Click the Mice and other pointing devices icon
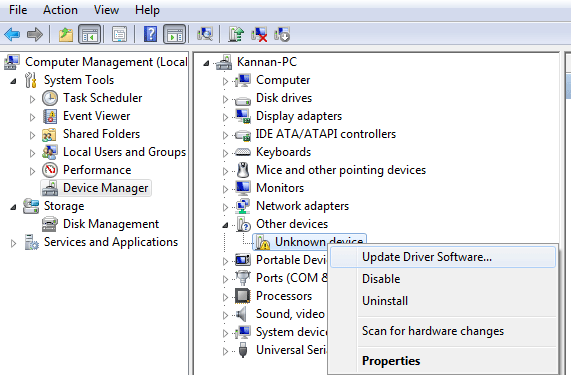The width and height of the screenshot is (571, 375). point(243,170)
